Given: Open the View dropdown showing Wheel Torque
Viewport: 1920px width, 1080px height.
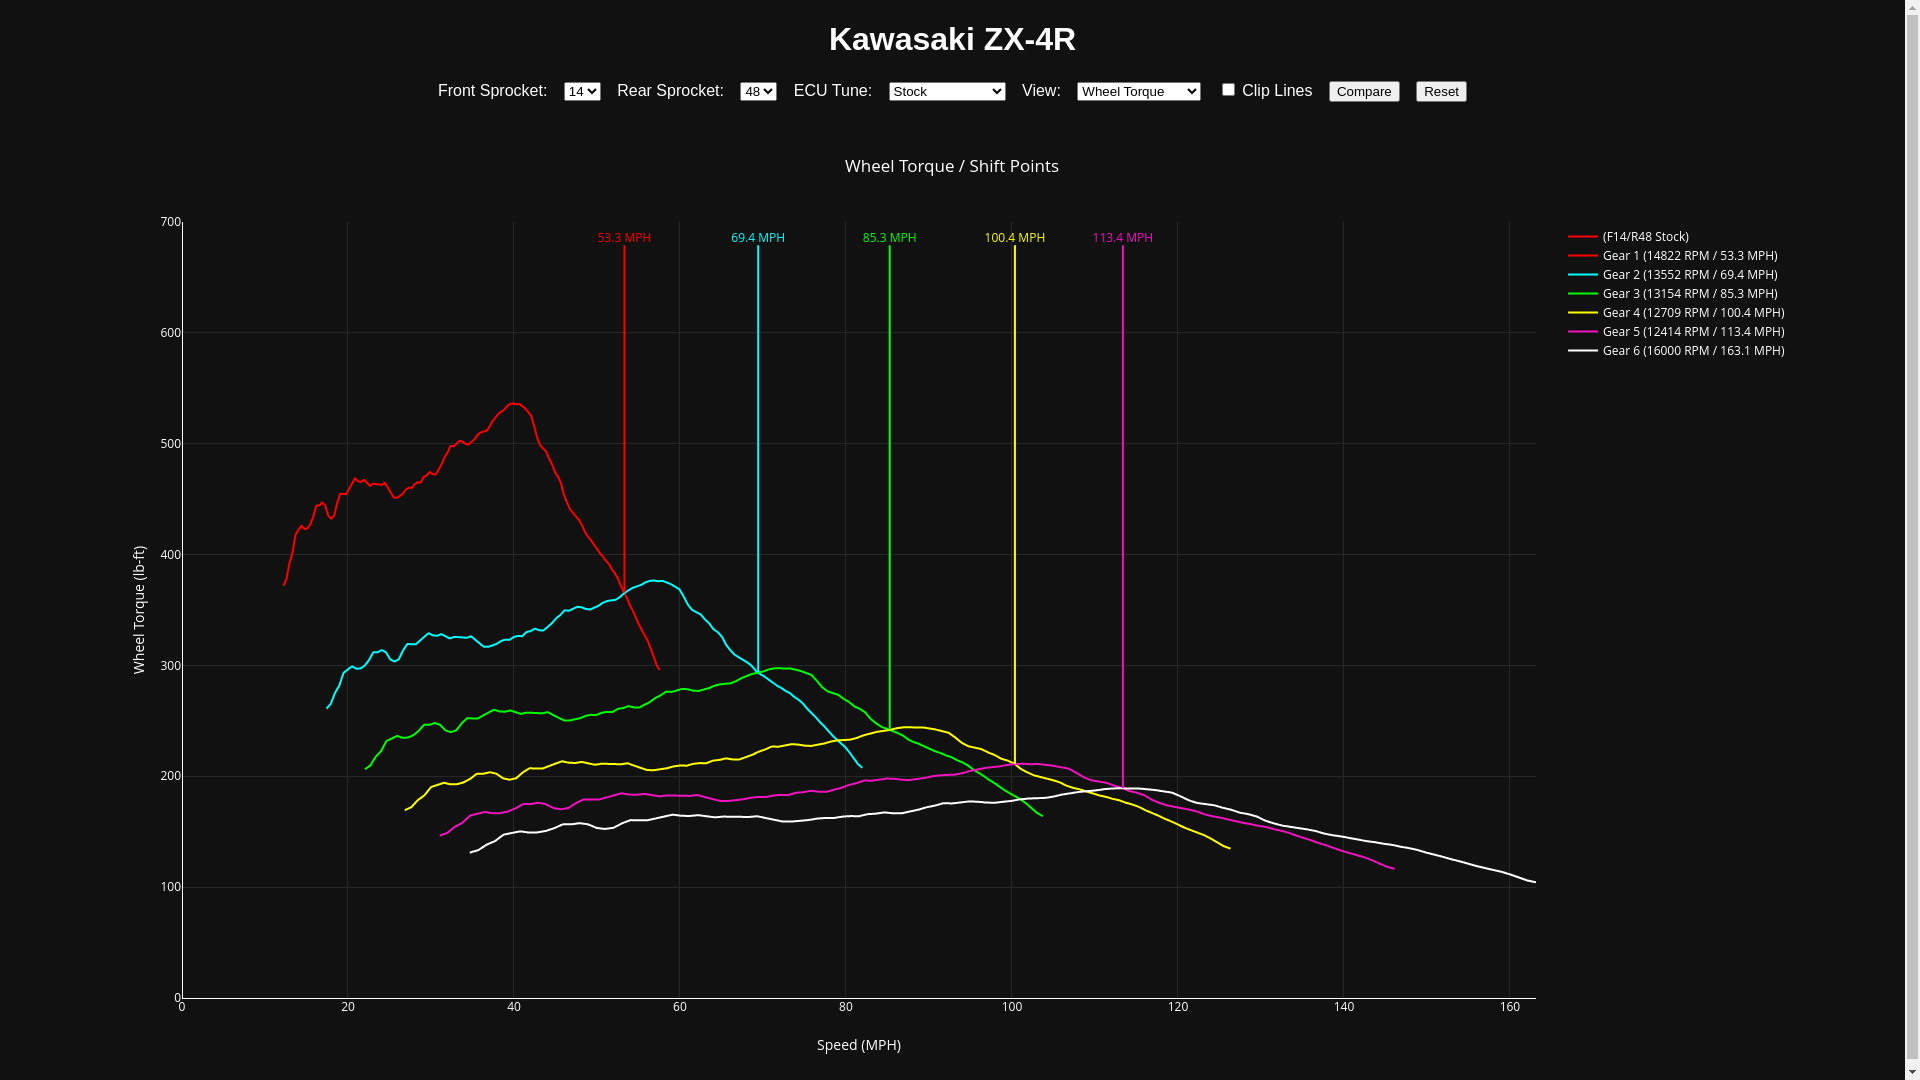Looking at the screenshot, I should 1138,91.
